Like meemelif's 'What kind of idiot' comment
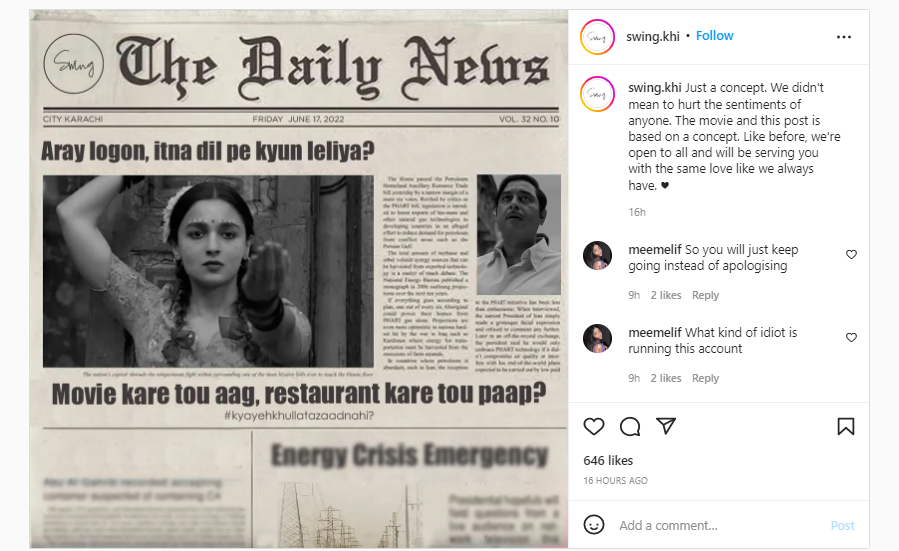 (851, 338)
